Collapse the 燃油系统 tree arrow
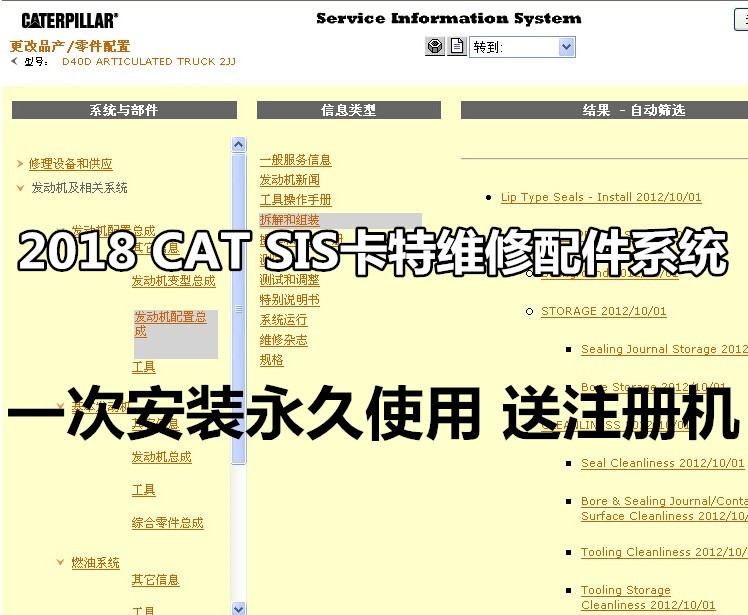 [x=60, y=563]
